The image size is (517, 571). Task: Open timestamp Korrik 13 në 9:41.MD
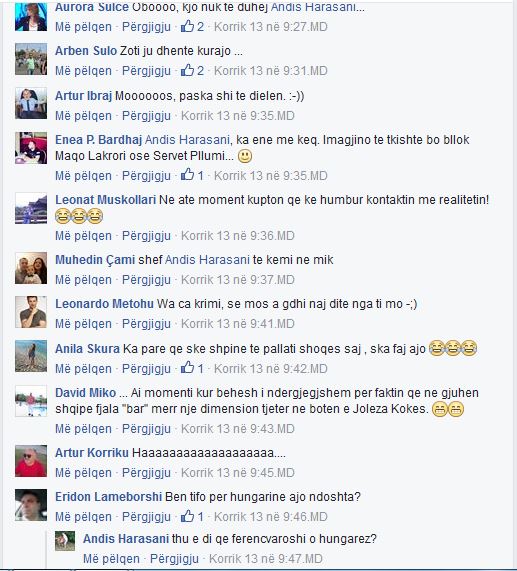click(238, 324)
